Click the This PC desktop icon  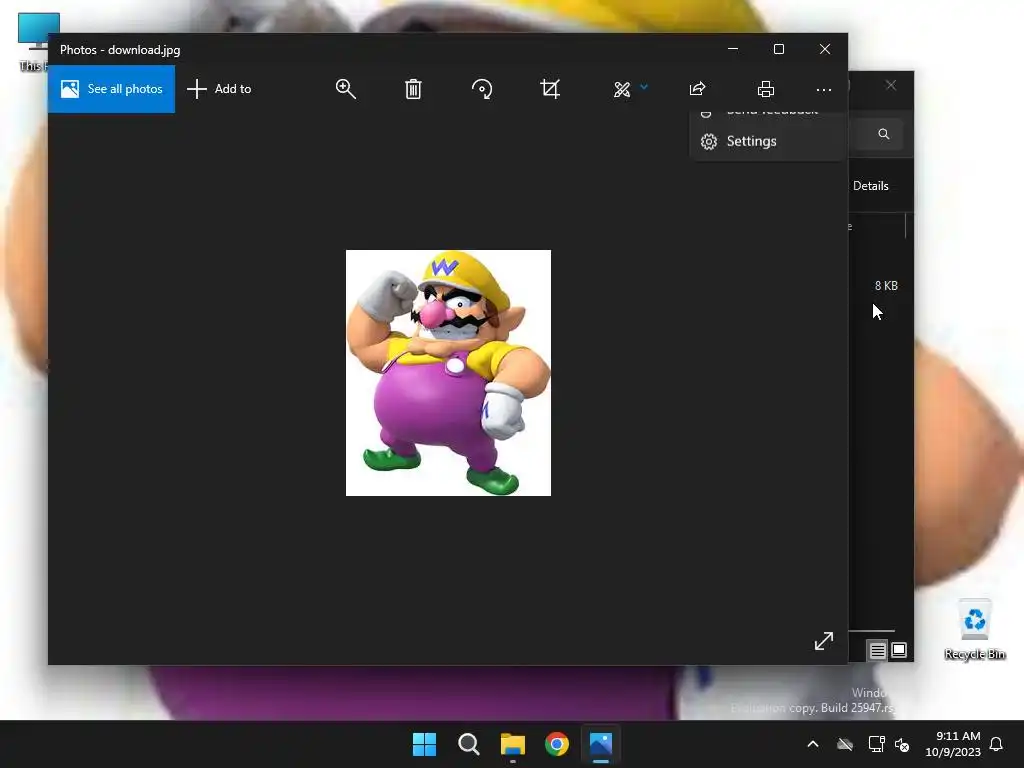point(33,42)
